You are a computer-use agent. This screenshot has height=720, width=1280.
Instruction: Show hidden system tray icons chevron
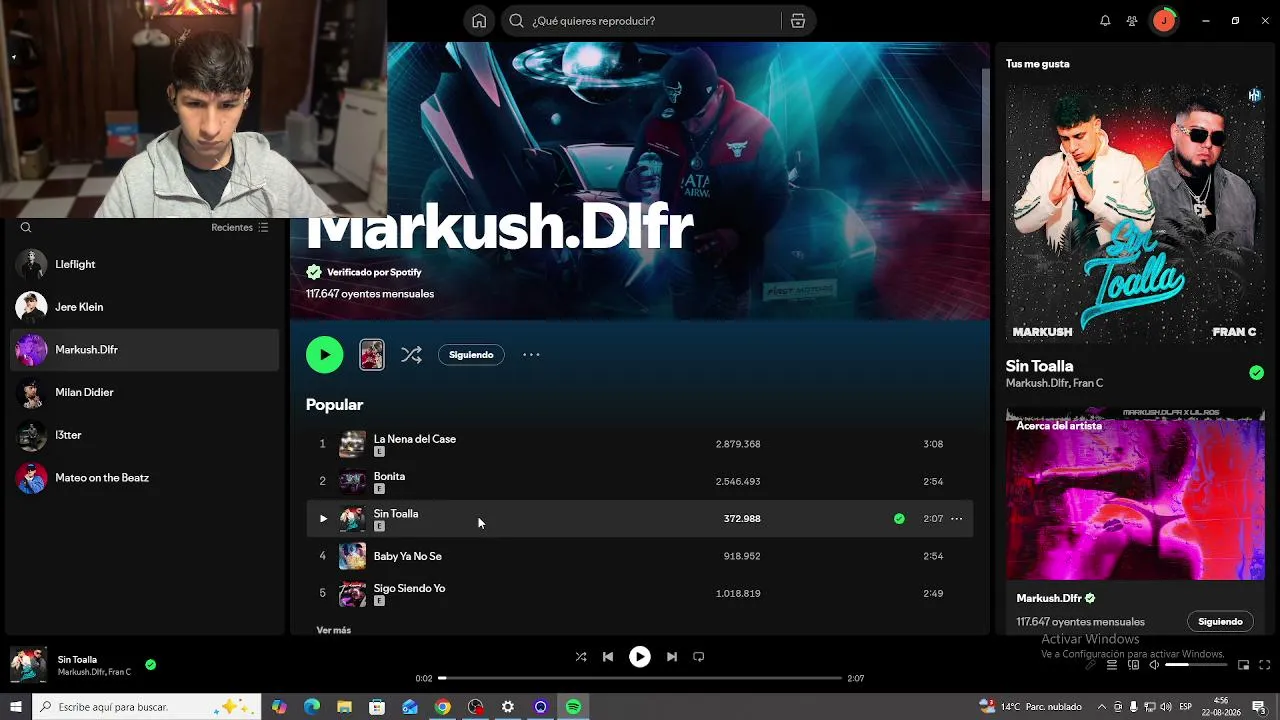coord(1102,707)
